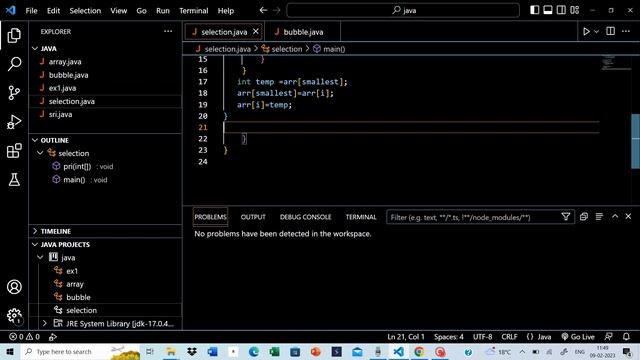Open the OUTPUT panel tab
Image resolution: width=640 pixels, height=360 pixels.
click(253, 217)
